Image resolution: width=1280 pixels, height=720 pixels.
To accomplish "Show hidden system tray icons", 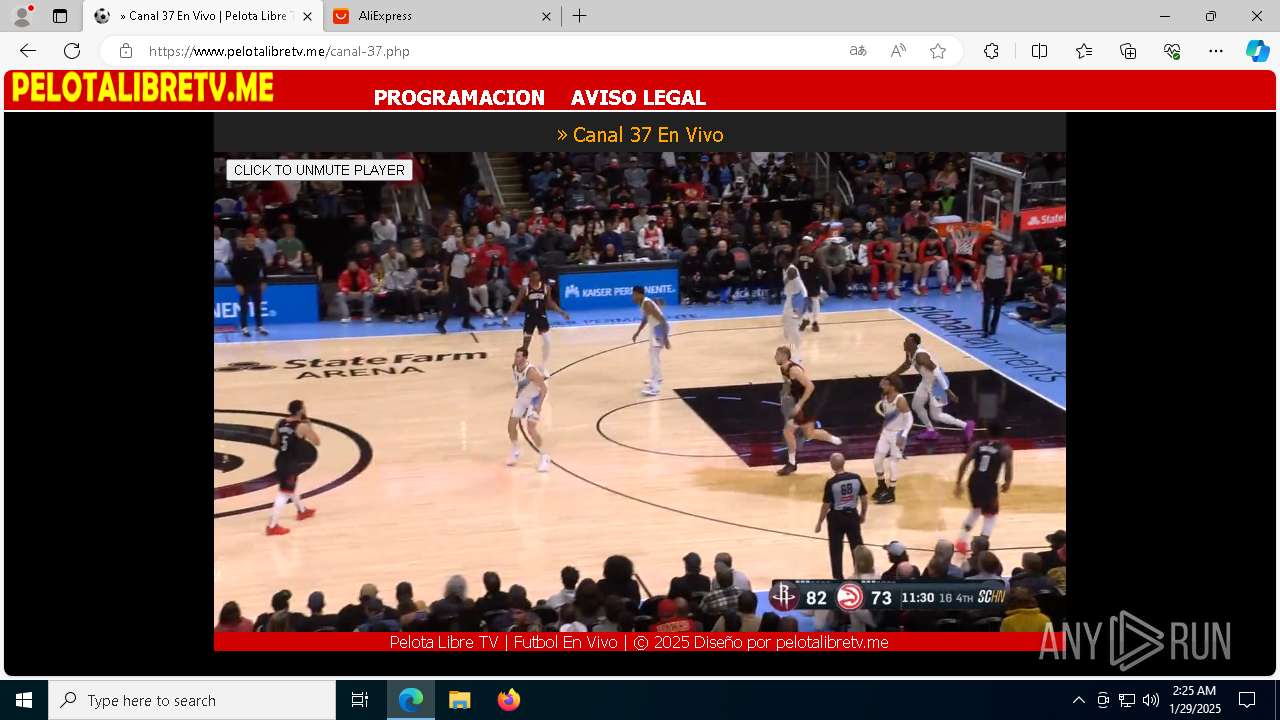I will click(x=1078, y=700).
